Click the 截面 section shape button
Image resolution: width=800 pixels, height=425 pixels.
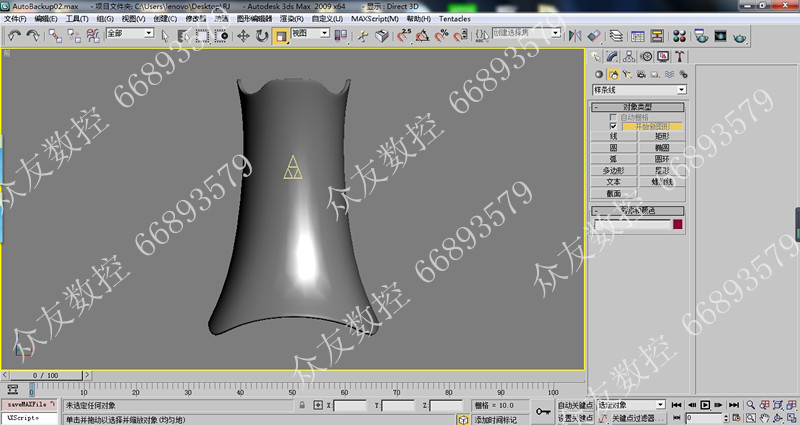(x=614, y=193)
